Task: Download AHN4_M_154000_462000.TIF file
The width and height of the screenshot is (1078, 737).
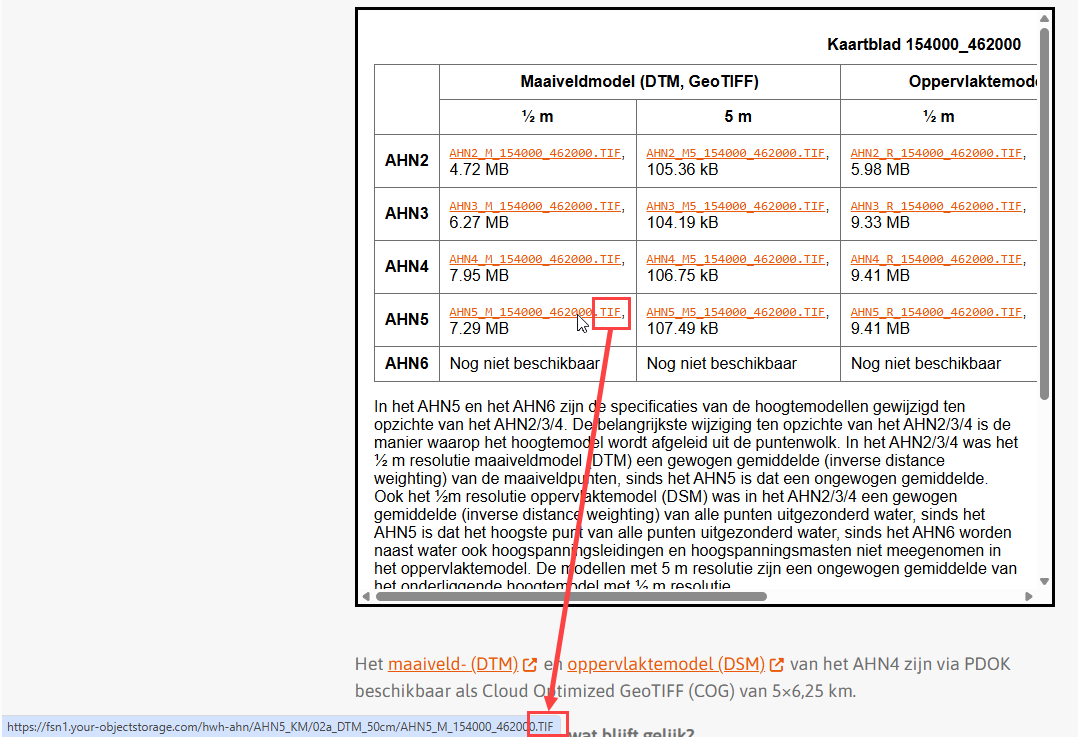Action: pos(535,260)
